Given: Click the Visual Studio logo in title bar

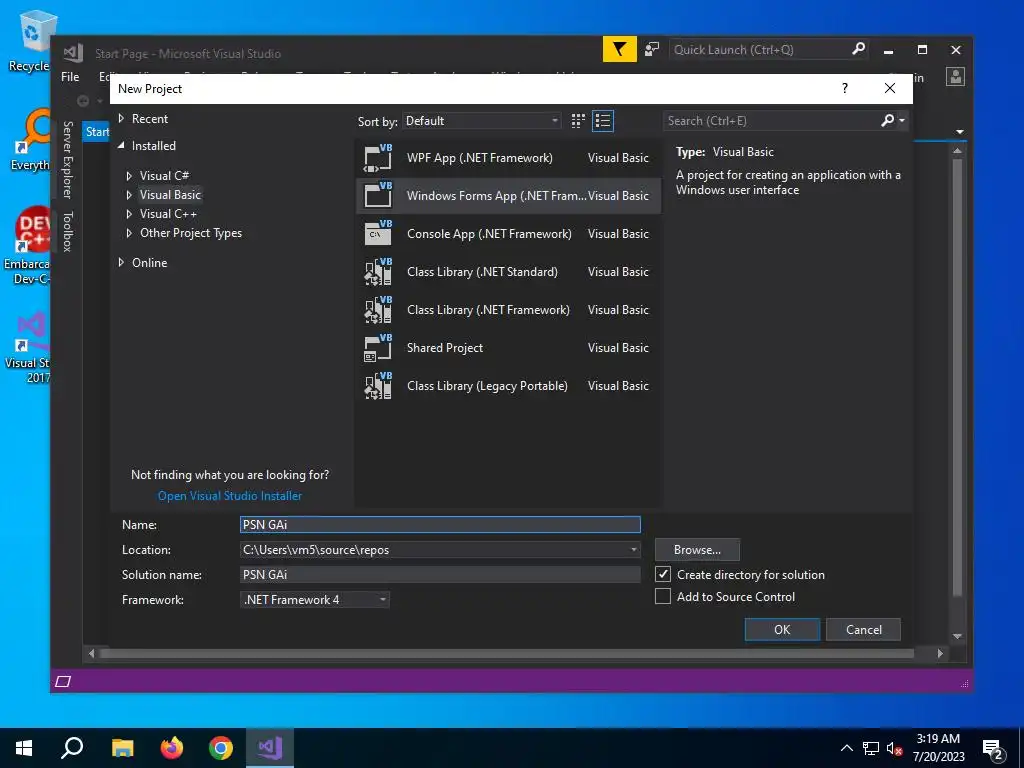Looking at the screenshot, I should pyautogui.click(x=73, y=52).
